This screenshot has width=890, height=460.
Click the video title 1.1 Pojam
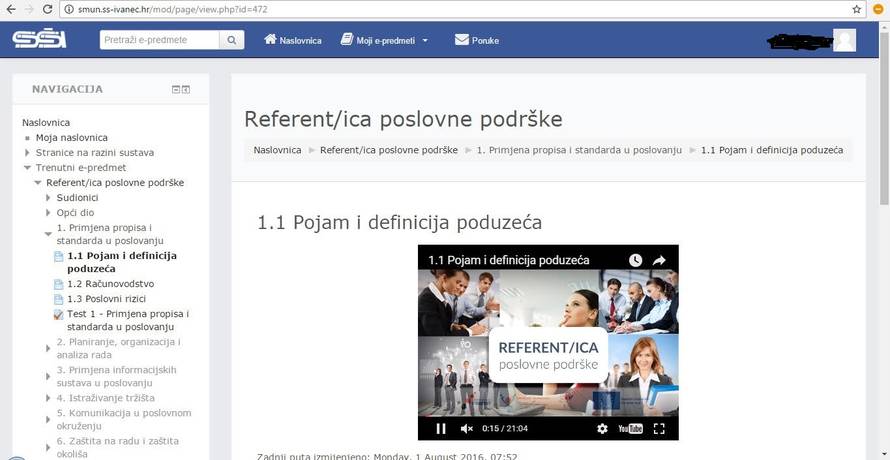click(509, 260)
